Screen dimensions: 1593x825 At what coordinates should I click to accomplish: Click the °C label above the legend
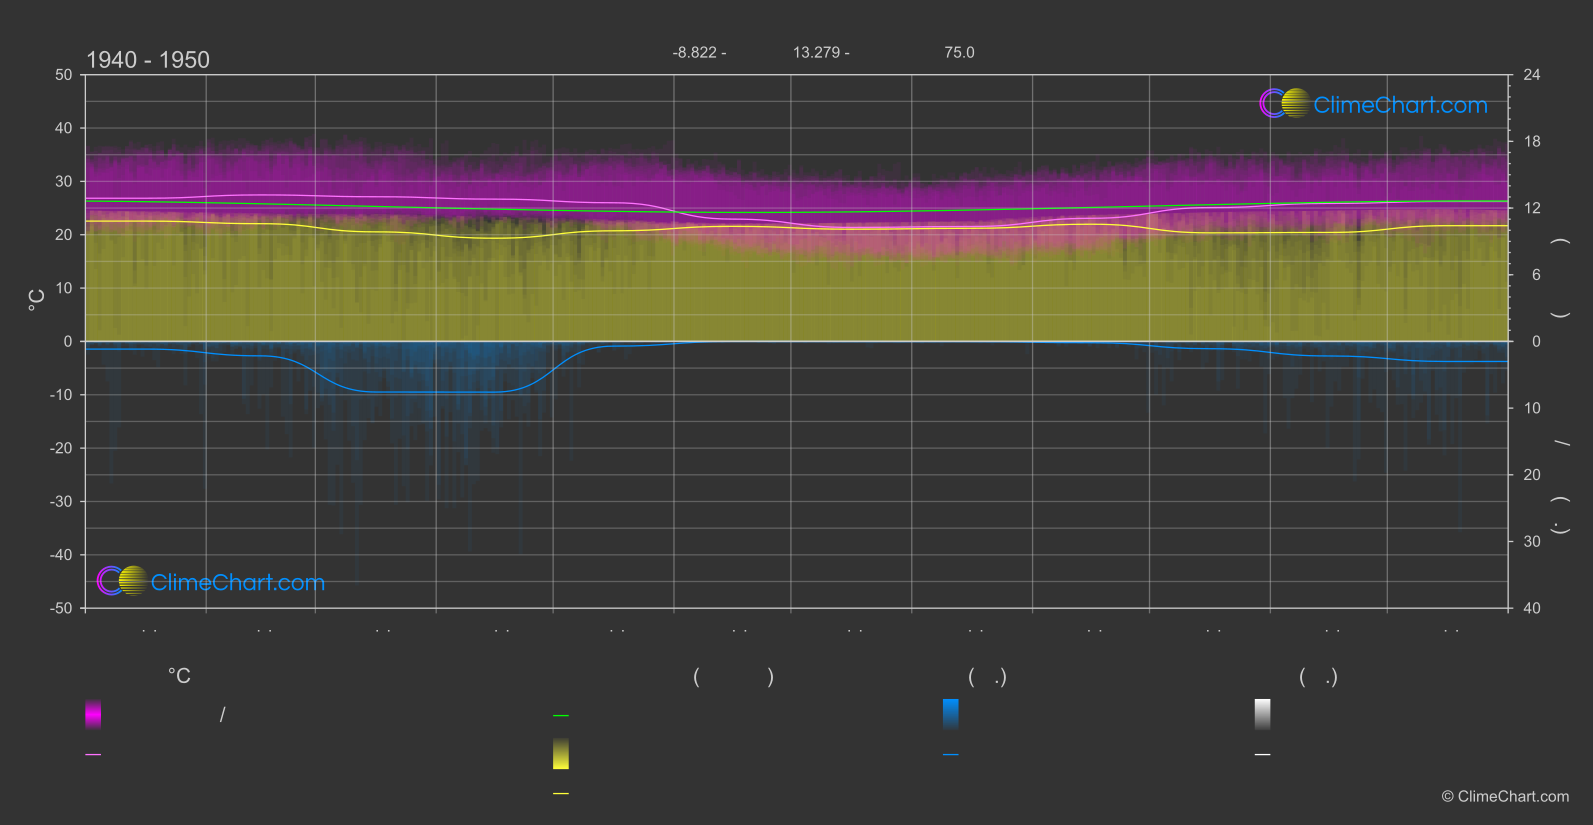(179, 677)
